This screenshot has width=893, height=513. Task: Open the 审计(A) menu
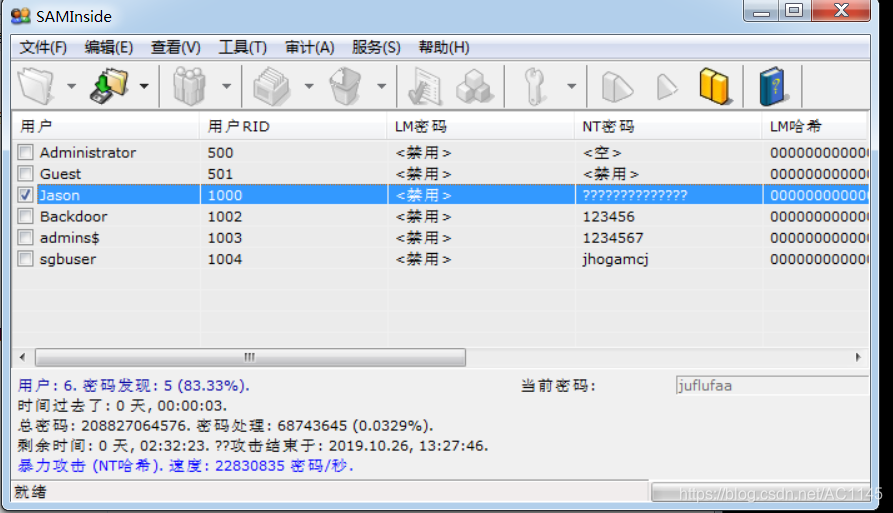pyautogui.click(x=309, y=47)
